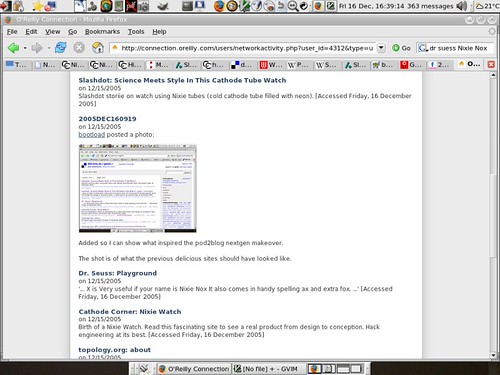Screen dimensions: 500x375
Task: Open the Wikipedia 'W P...' tab
Action: click(299, 65)
